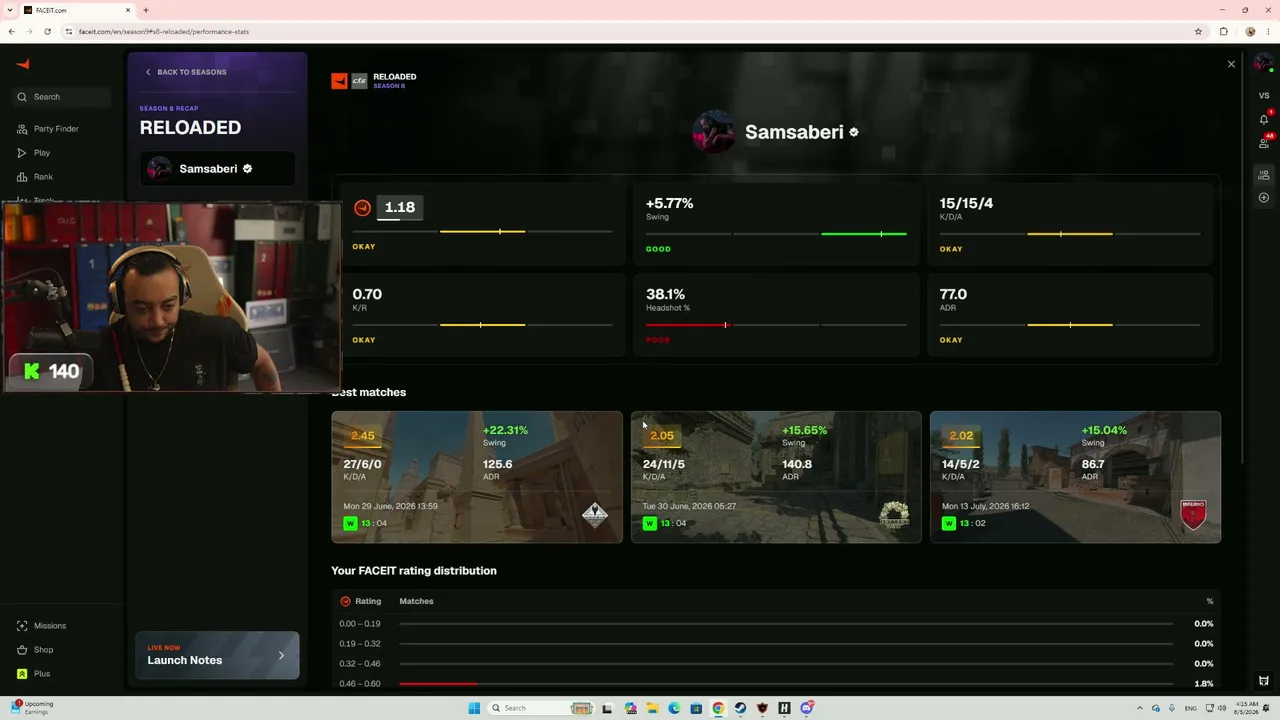Open Discord from the taskbar
1280x720 pixels.
click(x=806, y=708)
